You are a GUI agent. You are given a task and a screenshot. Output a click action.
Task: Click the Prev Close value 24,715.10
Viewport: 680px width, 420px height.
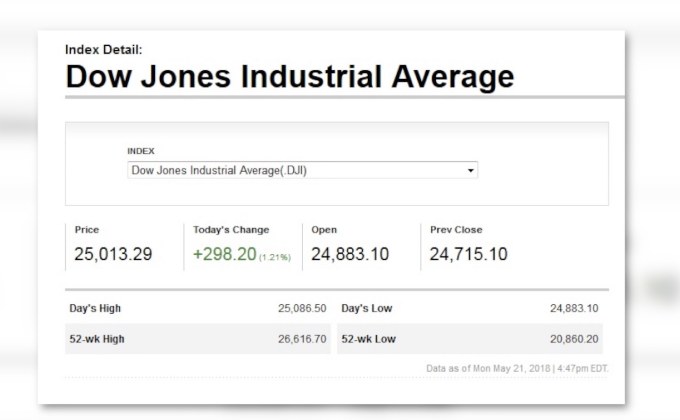coord(468,254)
